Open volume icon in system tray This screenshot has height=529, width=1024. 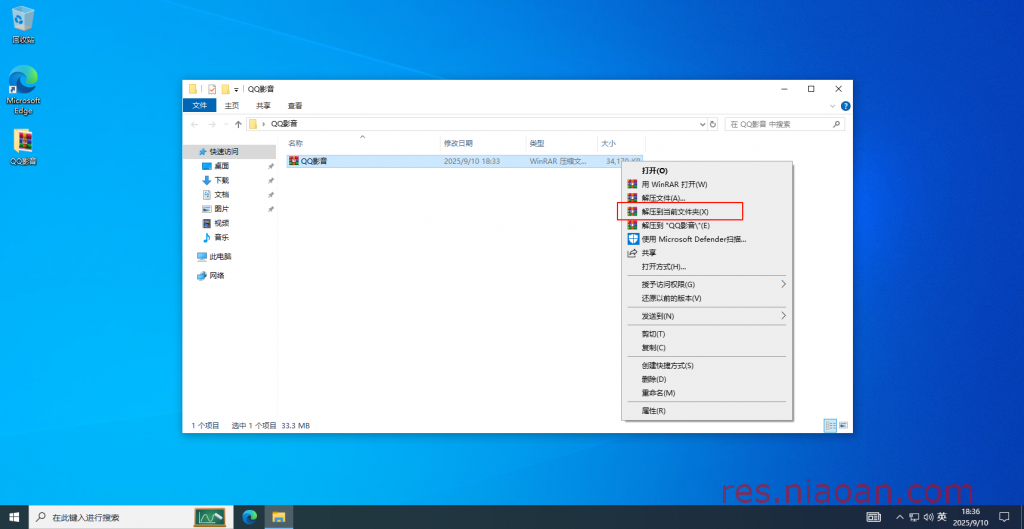tap(928, 517)
